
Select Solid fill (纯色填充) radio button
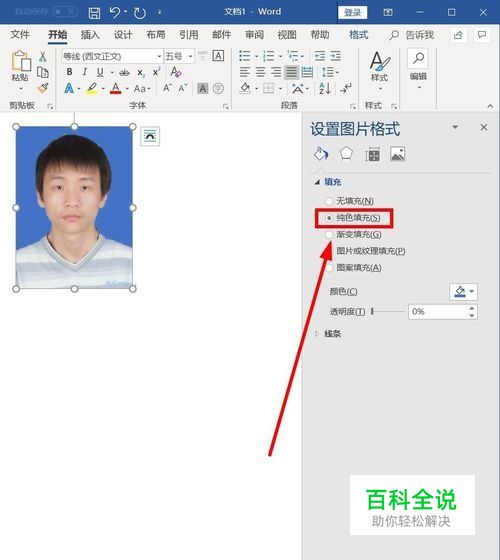tap(329, 218)
